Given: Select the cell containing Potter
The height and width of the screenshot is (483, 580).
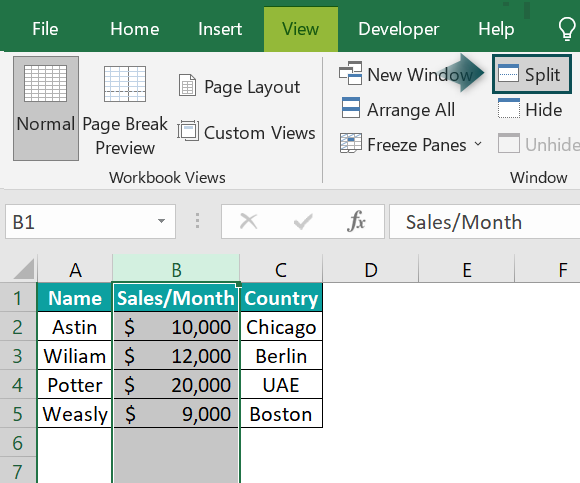Looking at the screenshot, I should (x=75, y=384).
